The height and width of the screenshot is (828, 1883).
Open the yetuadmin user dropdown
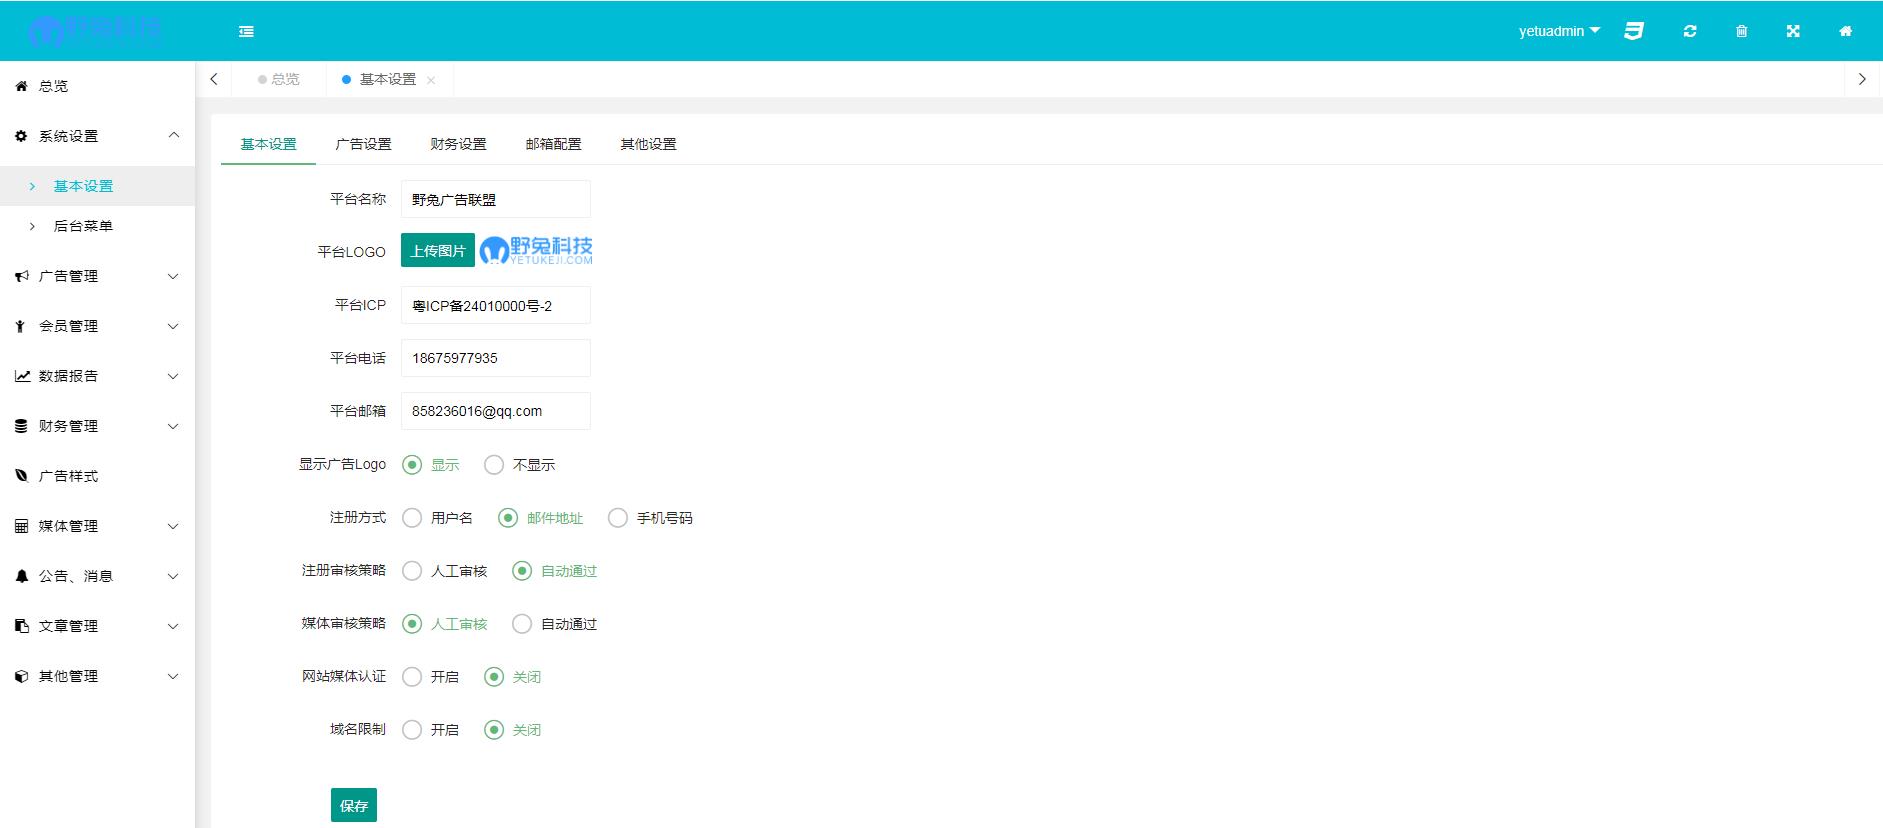click(1559, 31)
